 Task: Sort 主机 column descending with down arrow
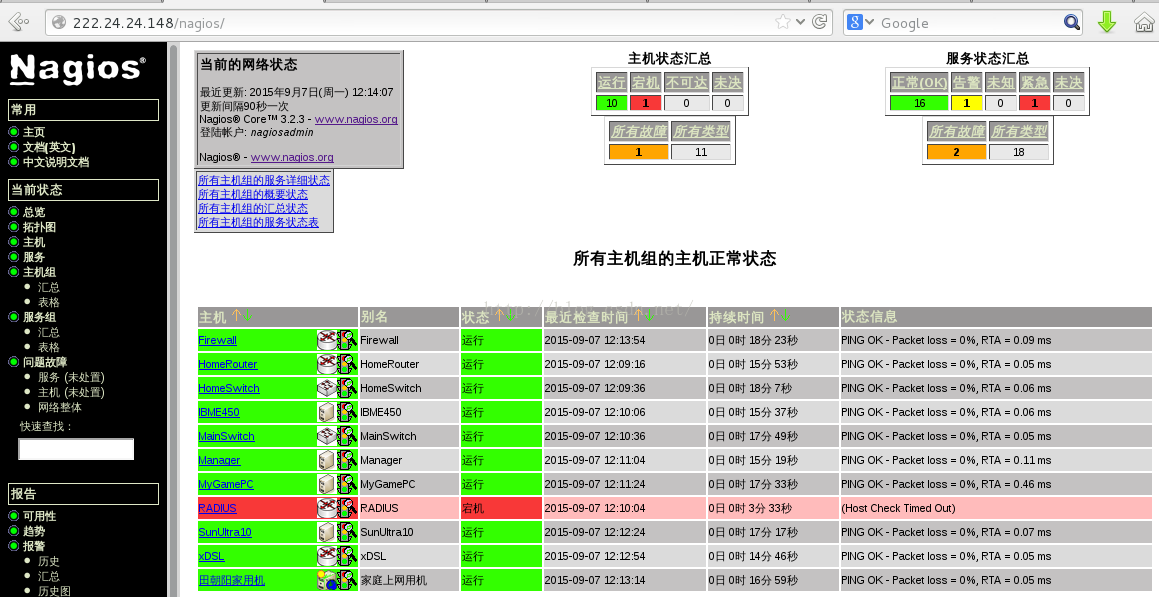coord(247,316)
